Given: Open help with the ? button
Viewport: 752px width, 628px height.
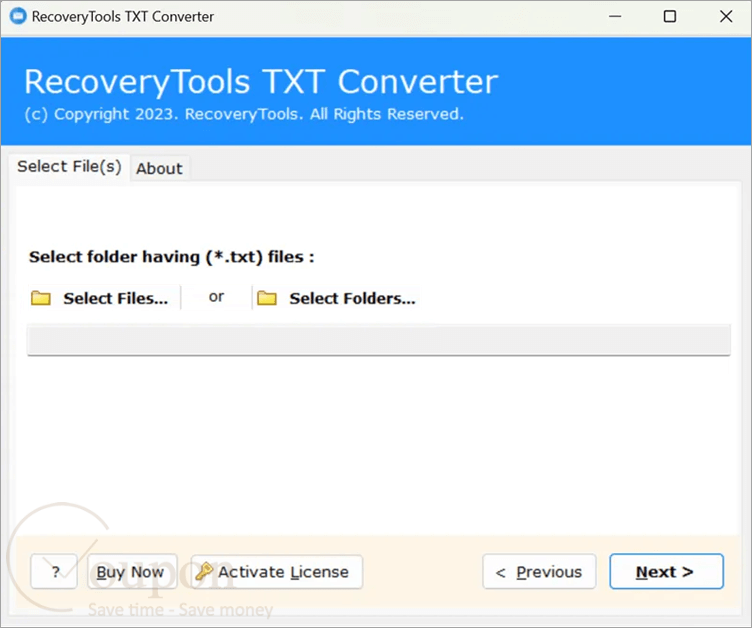Looking at the screenshot, I should [x=54, y=571].
